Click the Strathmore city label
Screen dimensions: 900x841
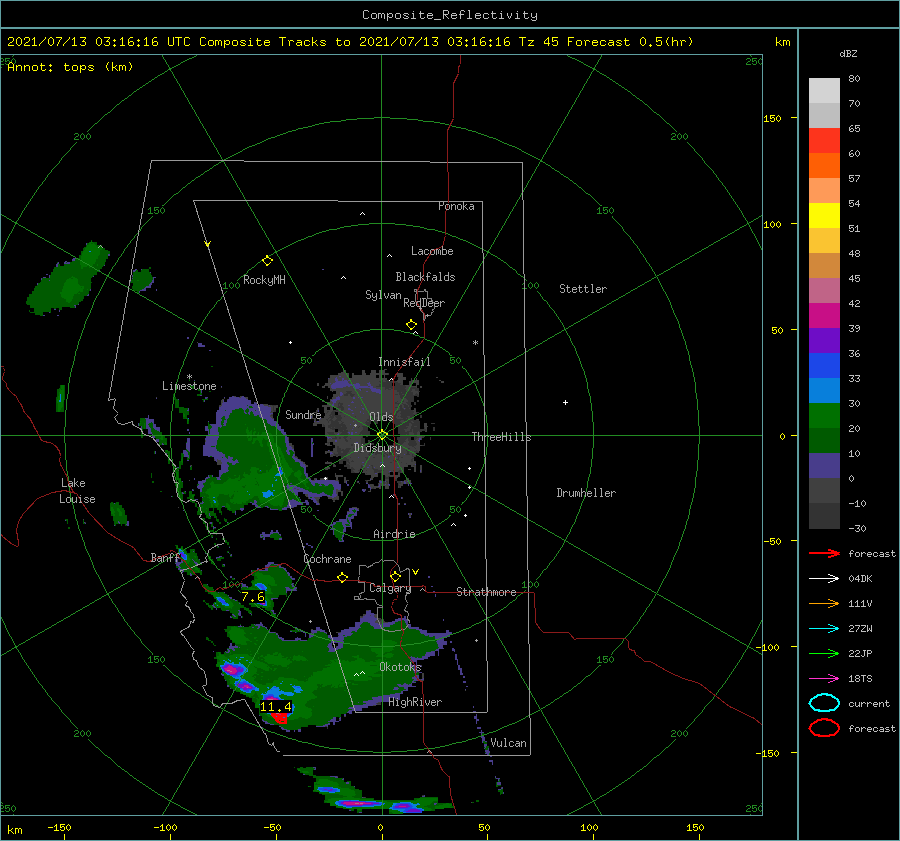click(x=486, y=592)
